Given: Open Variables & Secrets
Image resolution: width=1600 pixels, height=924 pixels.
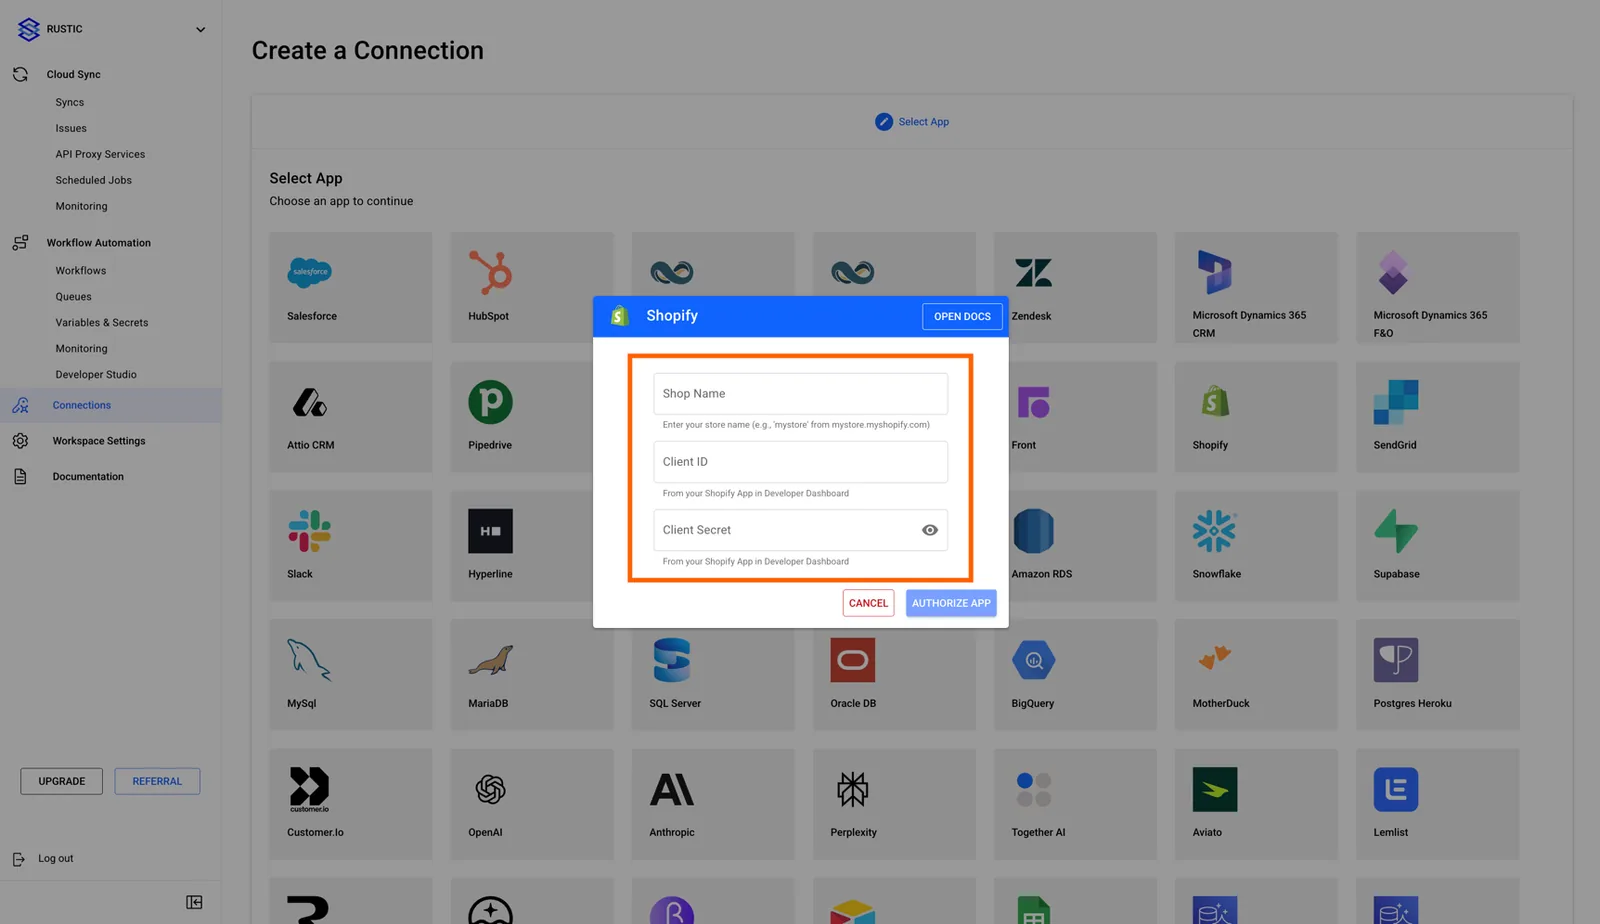Looking at the screenshot, I should tap(101, 322).
